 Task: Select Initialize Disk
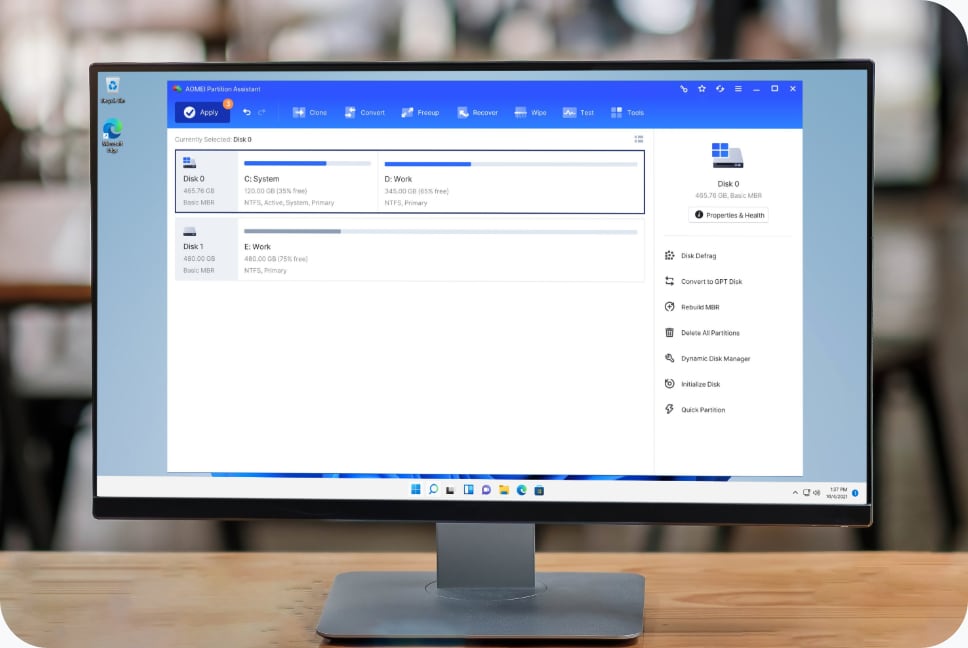click(x=693, y=384)
